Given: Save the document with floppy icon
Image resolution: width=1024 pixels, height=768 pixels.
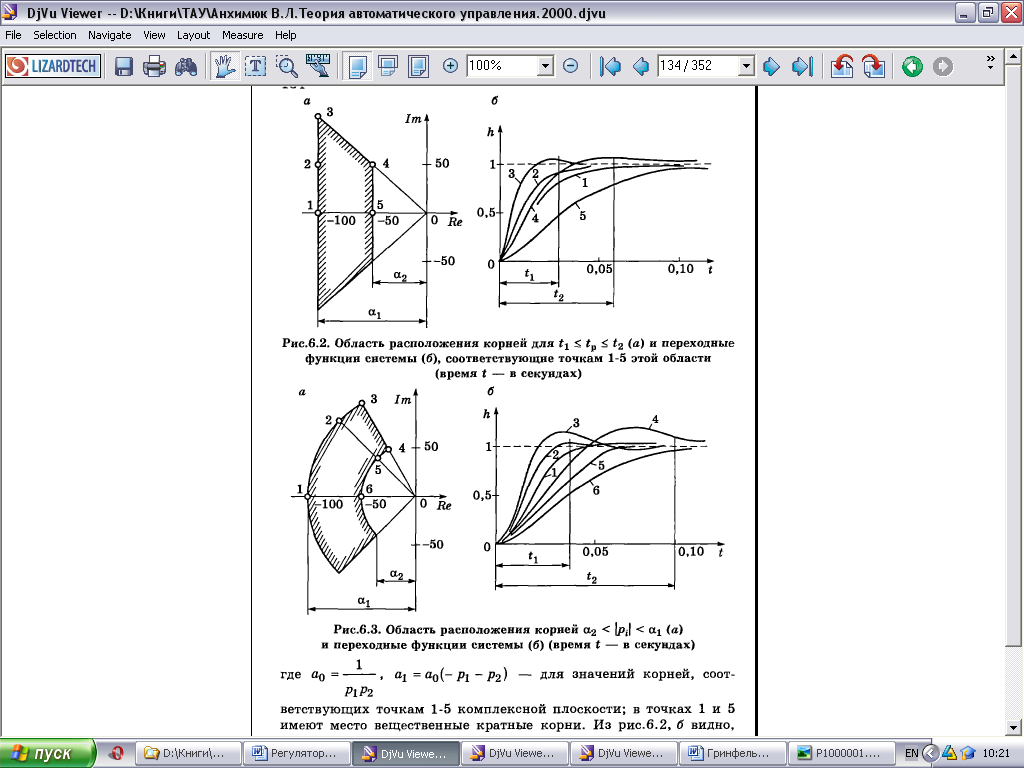Looking at the screenshot, I should (123, 66).
